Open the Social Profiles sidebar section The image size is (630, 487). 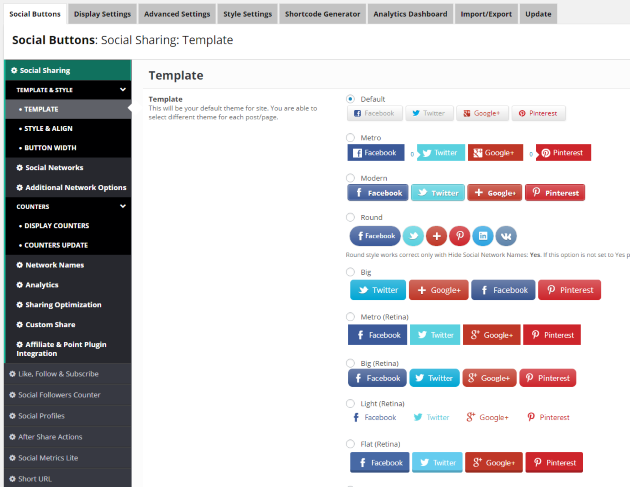coord(68,416)
